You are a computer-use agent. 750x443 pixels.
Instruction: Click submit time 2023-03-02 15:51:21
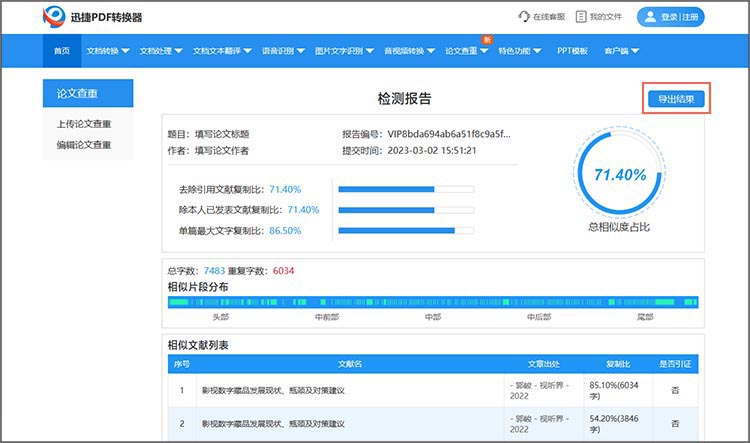(x=432, y=150)
